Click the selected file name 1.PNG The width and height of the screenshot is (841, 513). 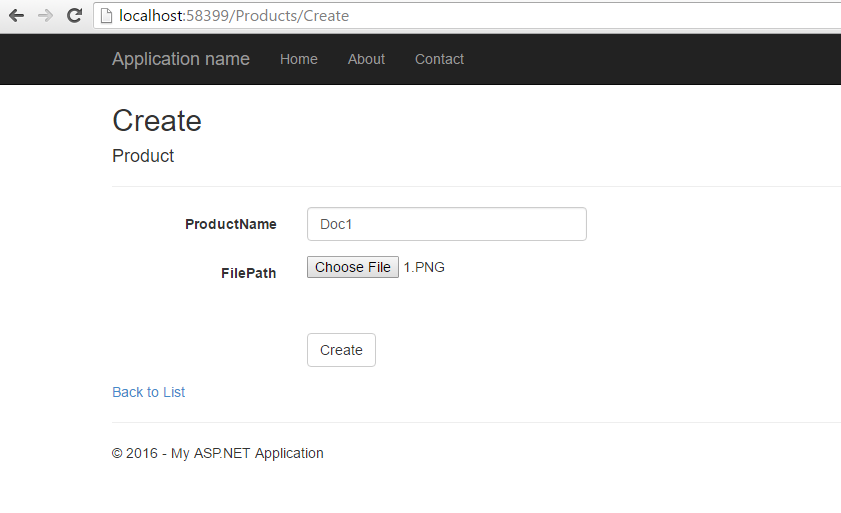coord(424,267)
